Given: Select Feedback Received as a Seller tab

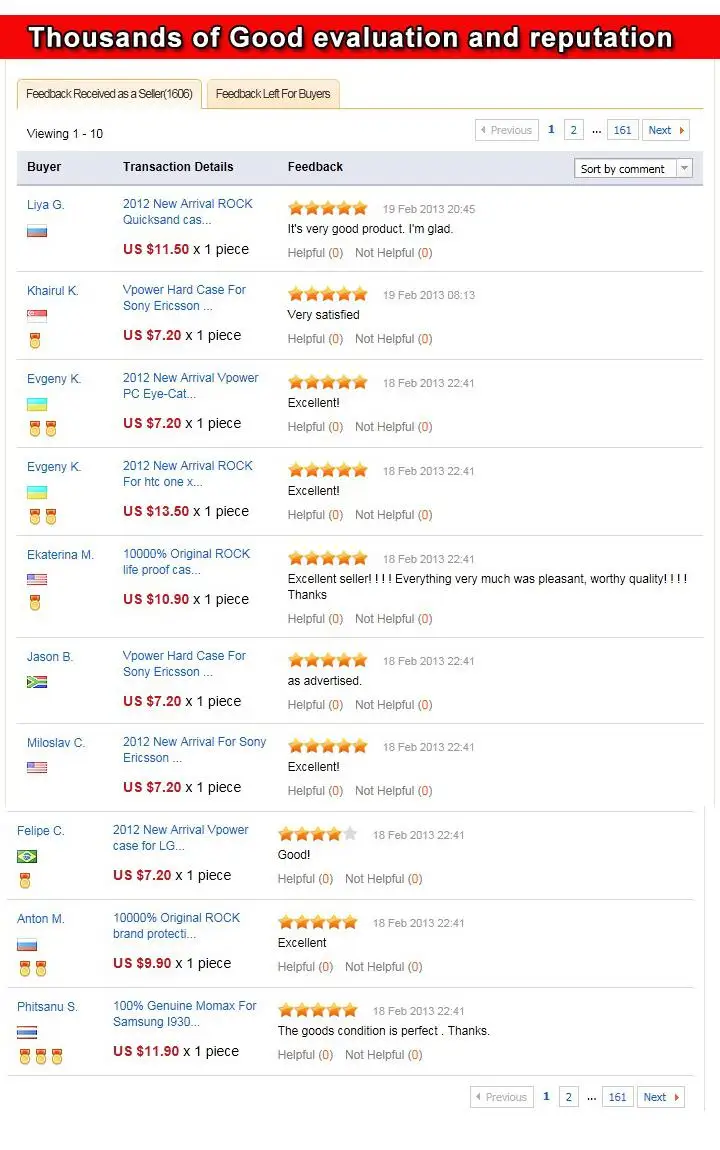Looking at the screenshot, I should click(109, 94).
